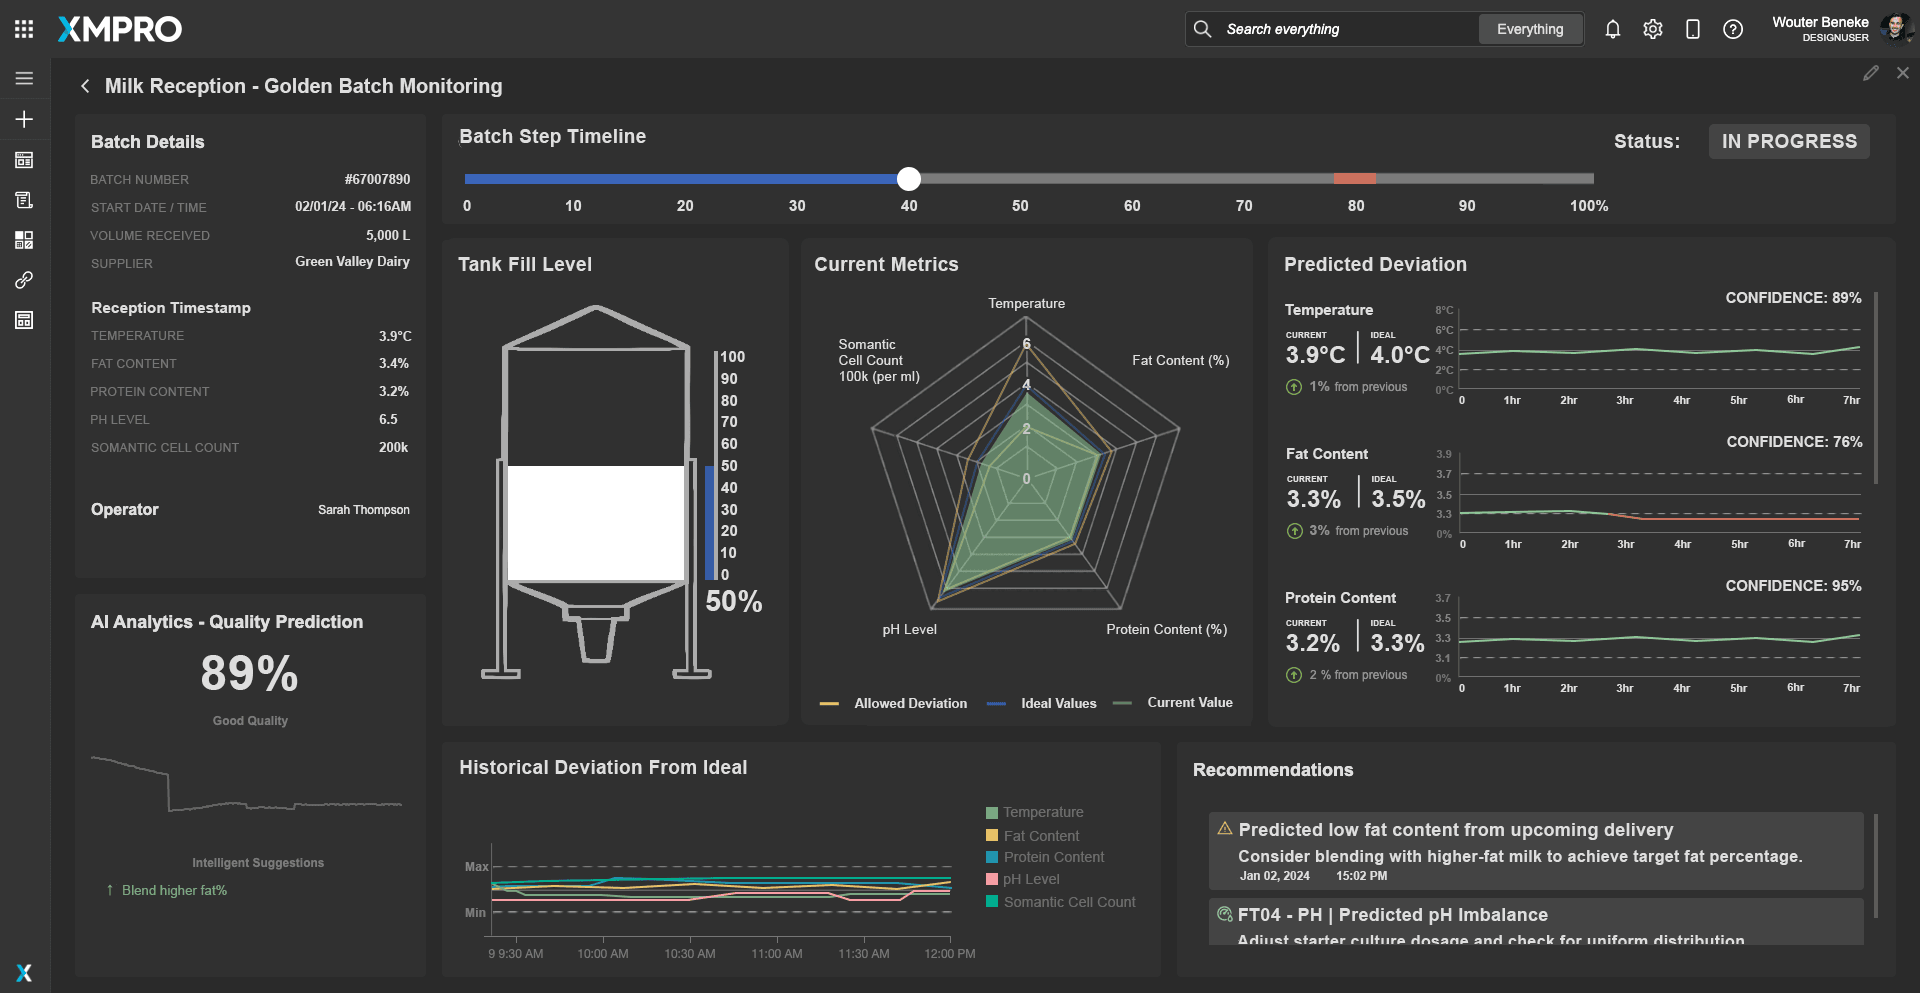Toggle the Temperature series in the chart legend

click(x=1042, y=812)
